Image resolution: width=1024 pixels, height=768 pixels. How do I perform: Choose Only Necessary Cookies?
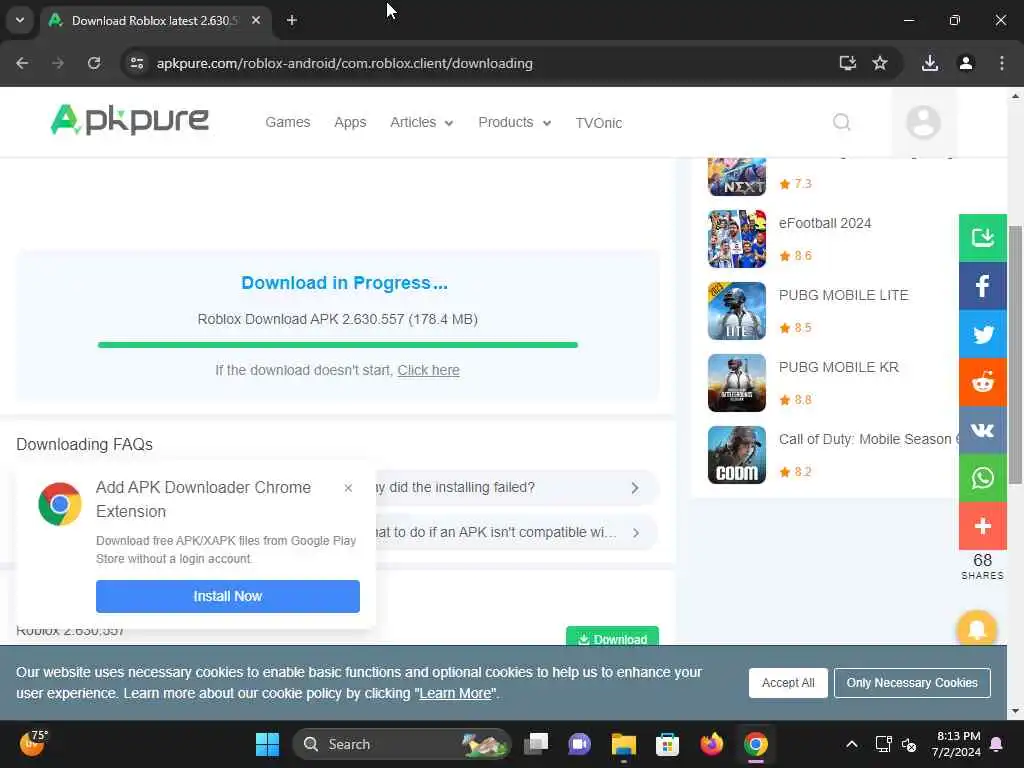point(912,682)
